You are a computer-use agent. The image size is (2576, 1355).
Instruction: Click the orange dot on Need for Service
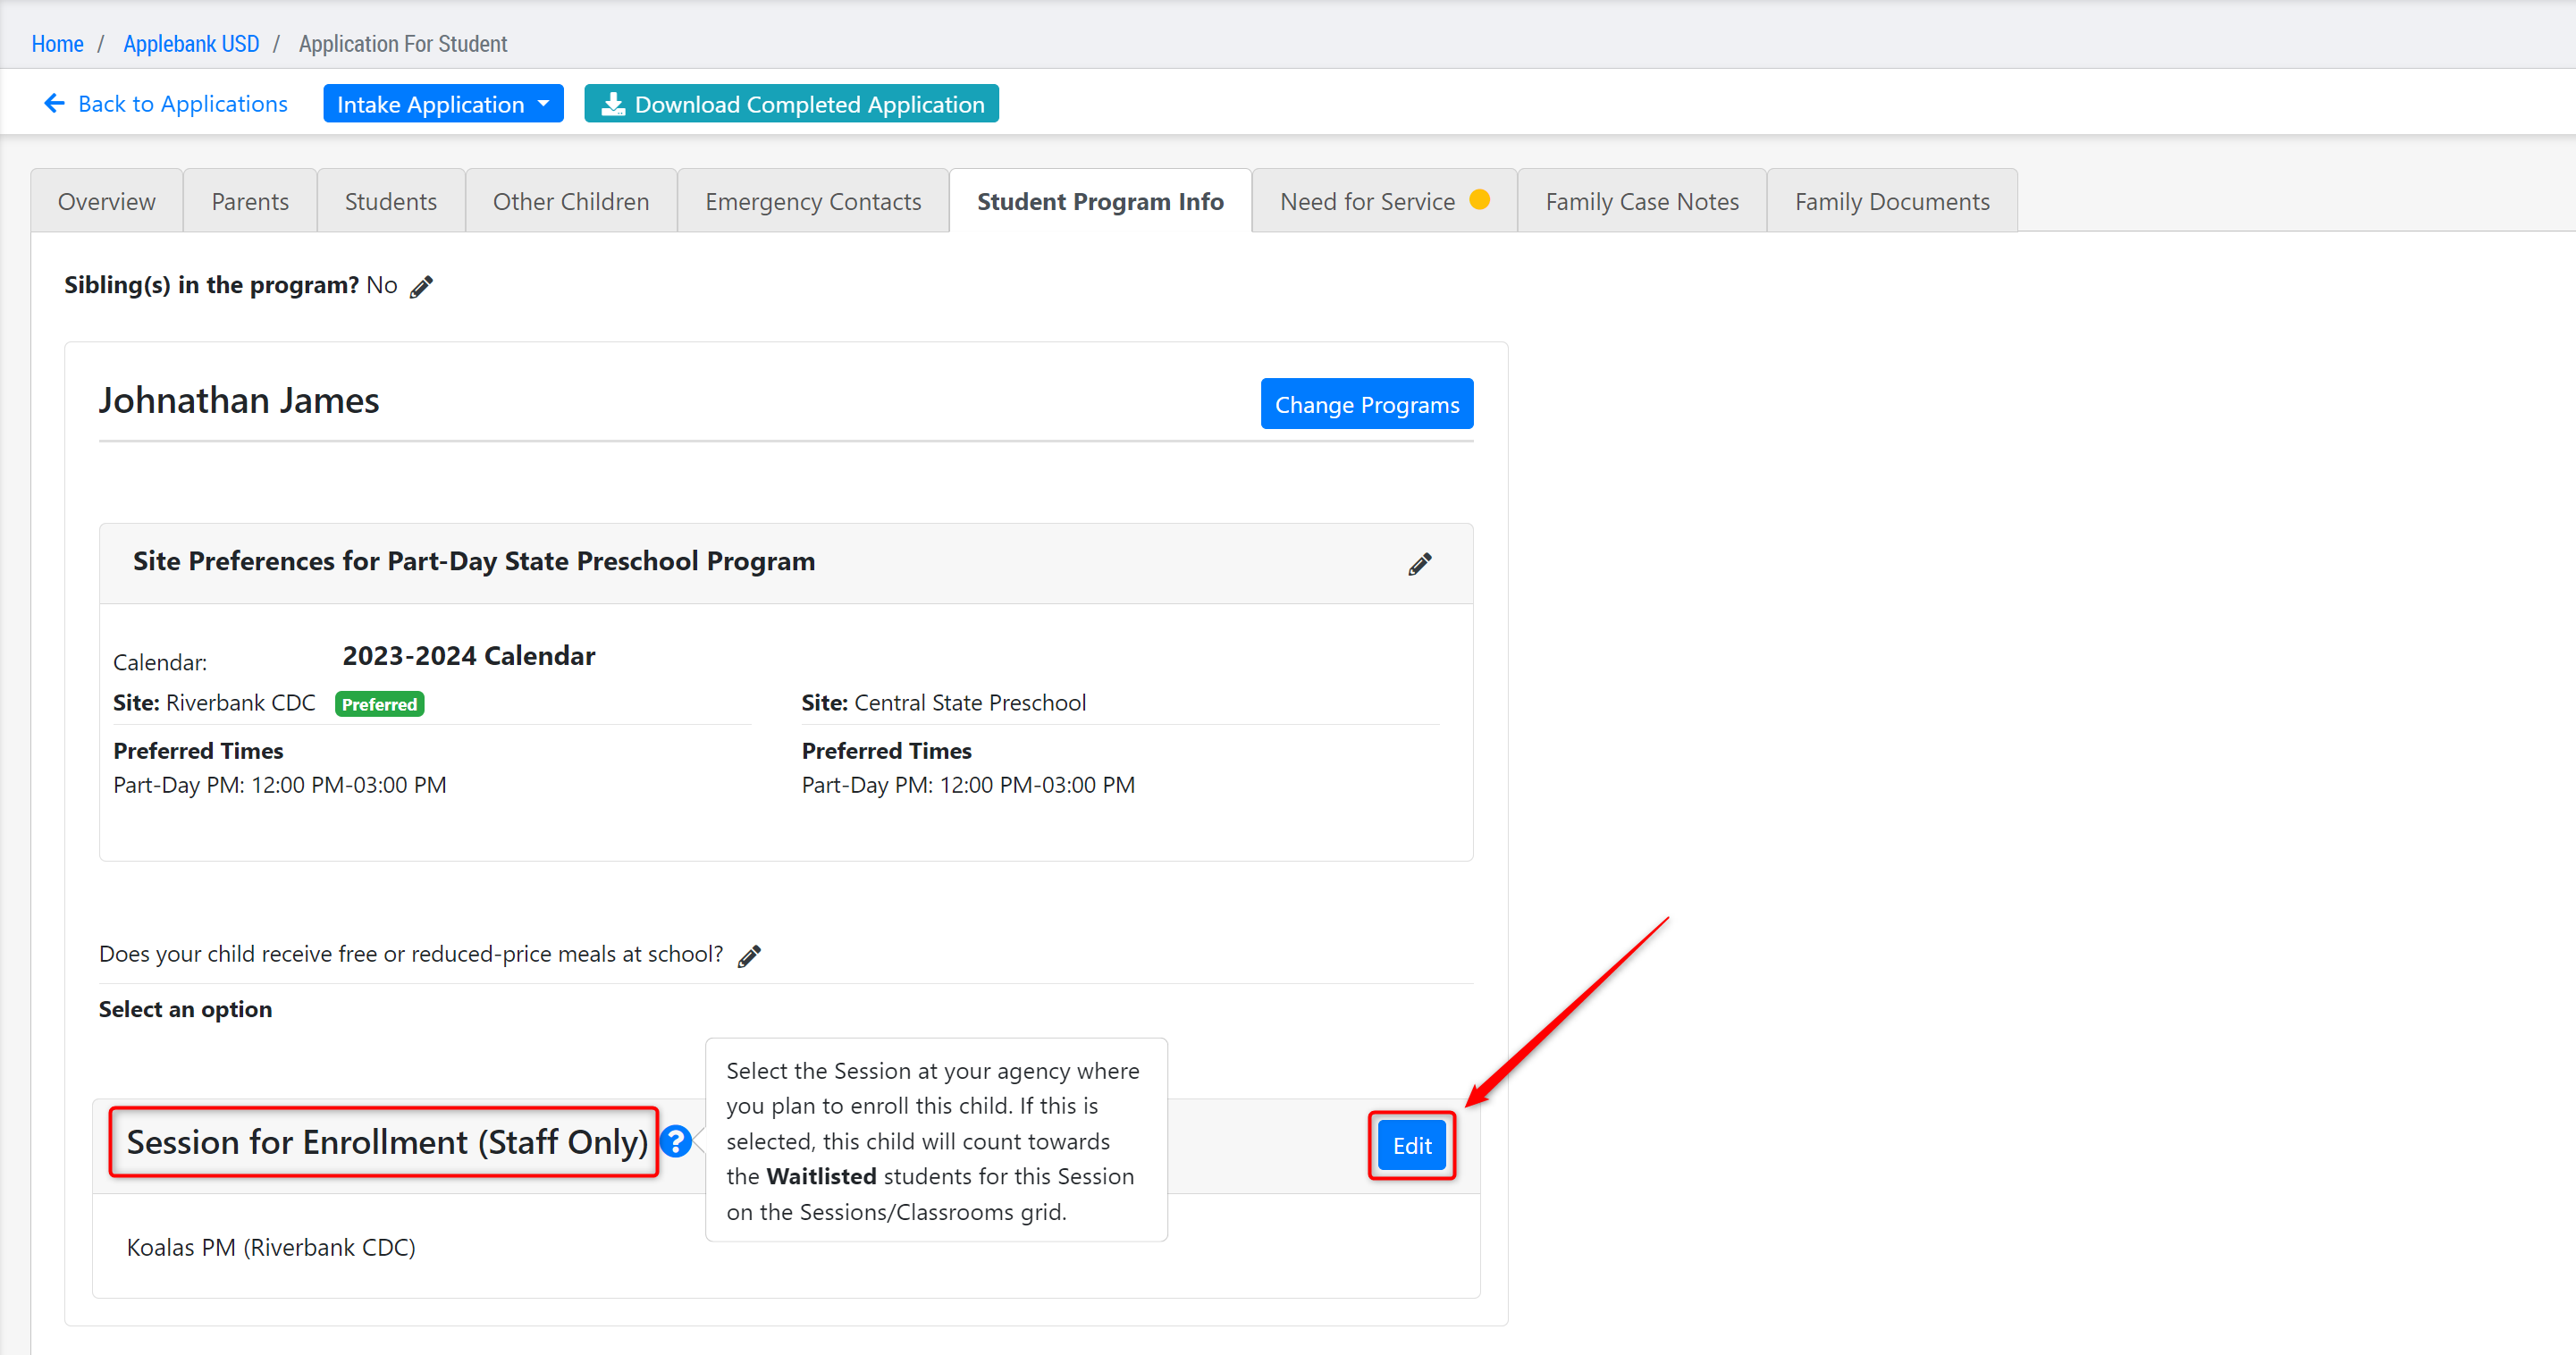coord(1480,200)
